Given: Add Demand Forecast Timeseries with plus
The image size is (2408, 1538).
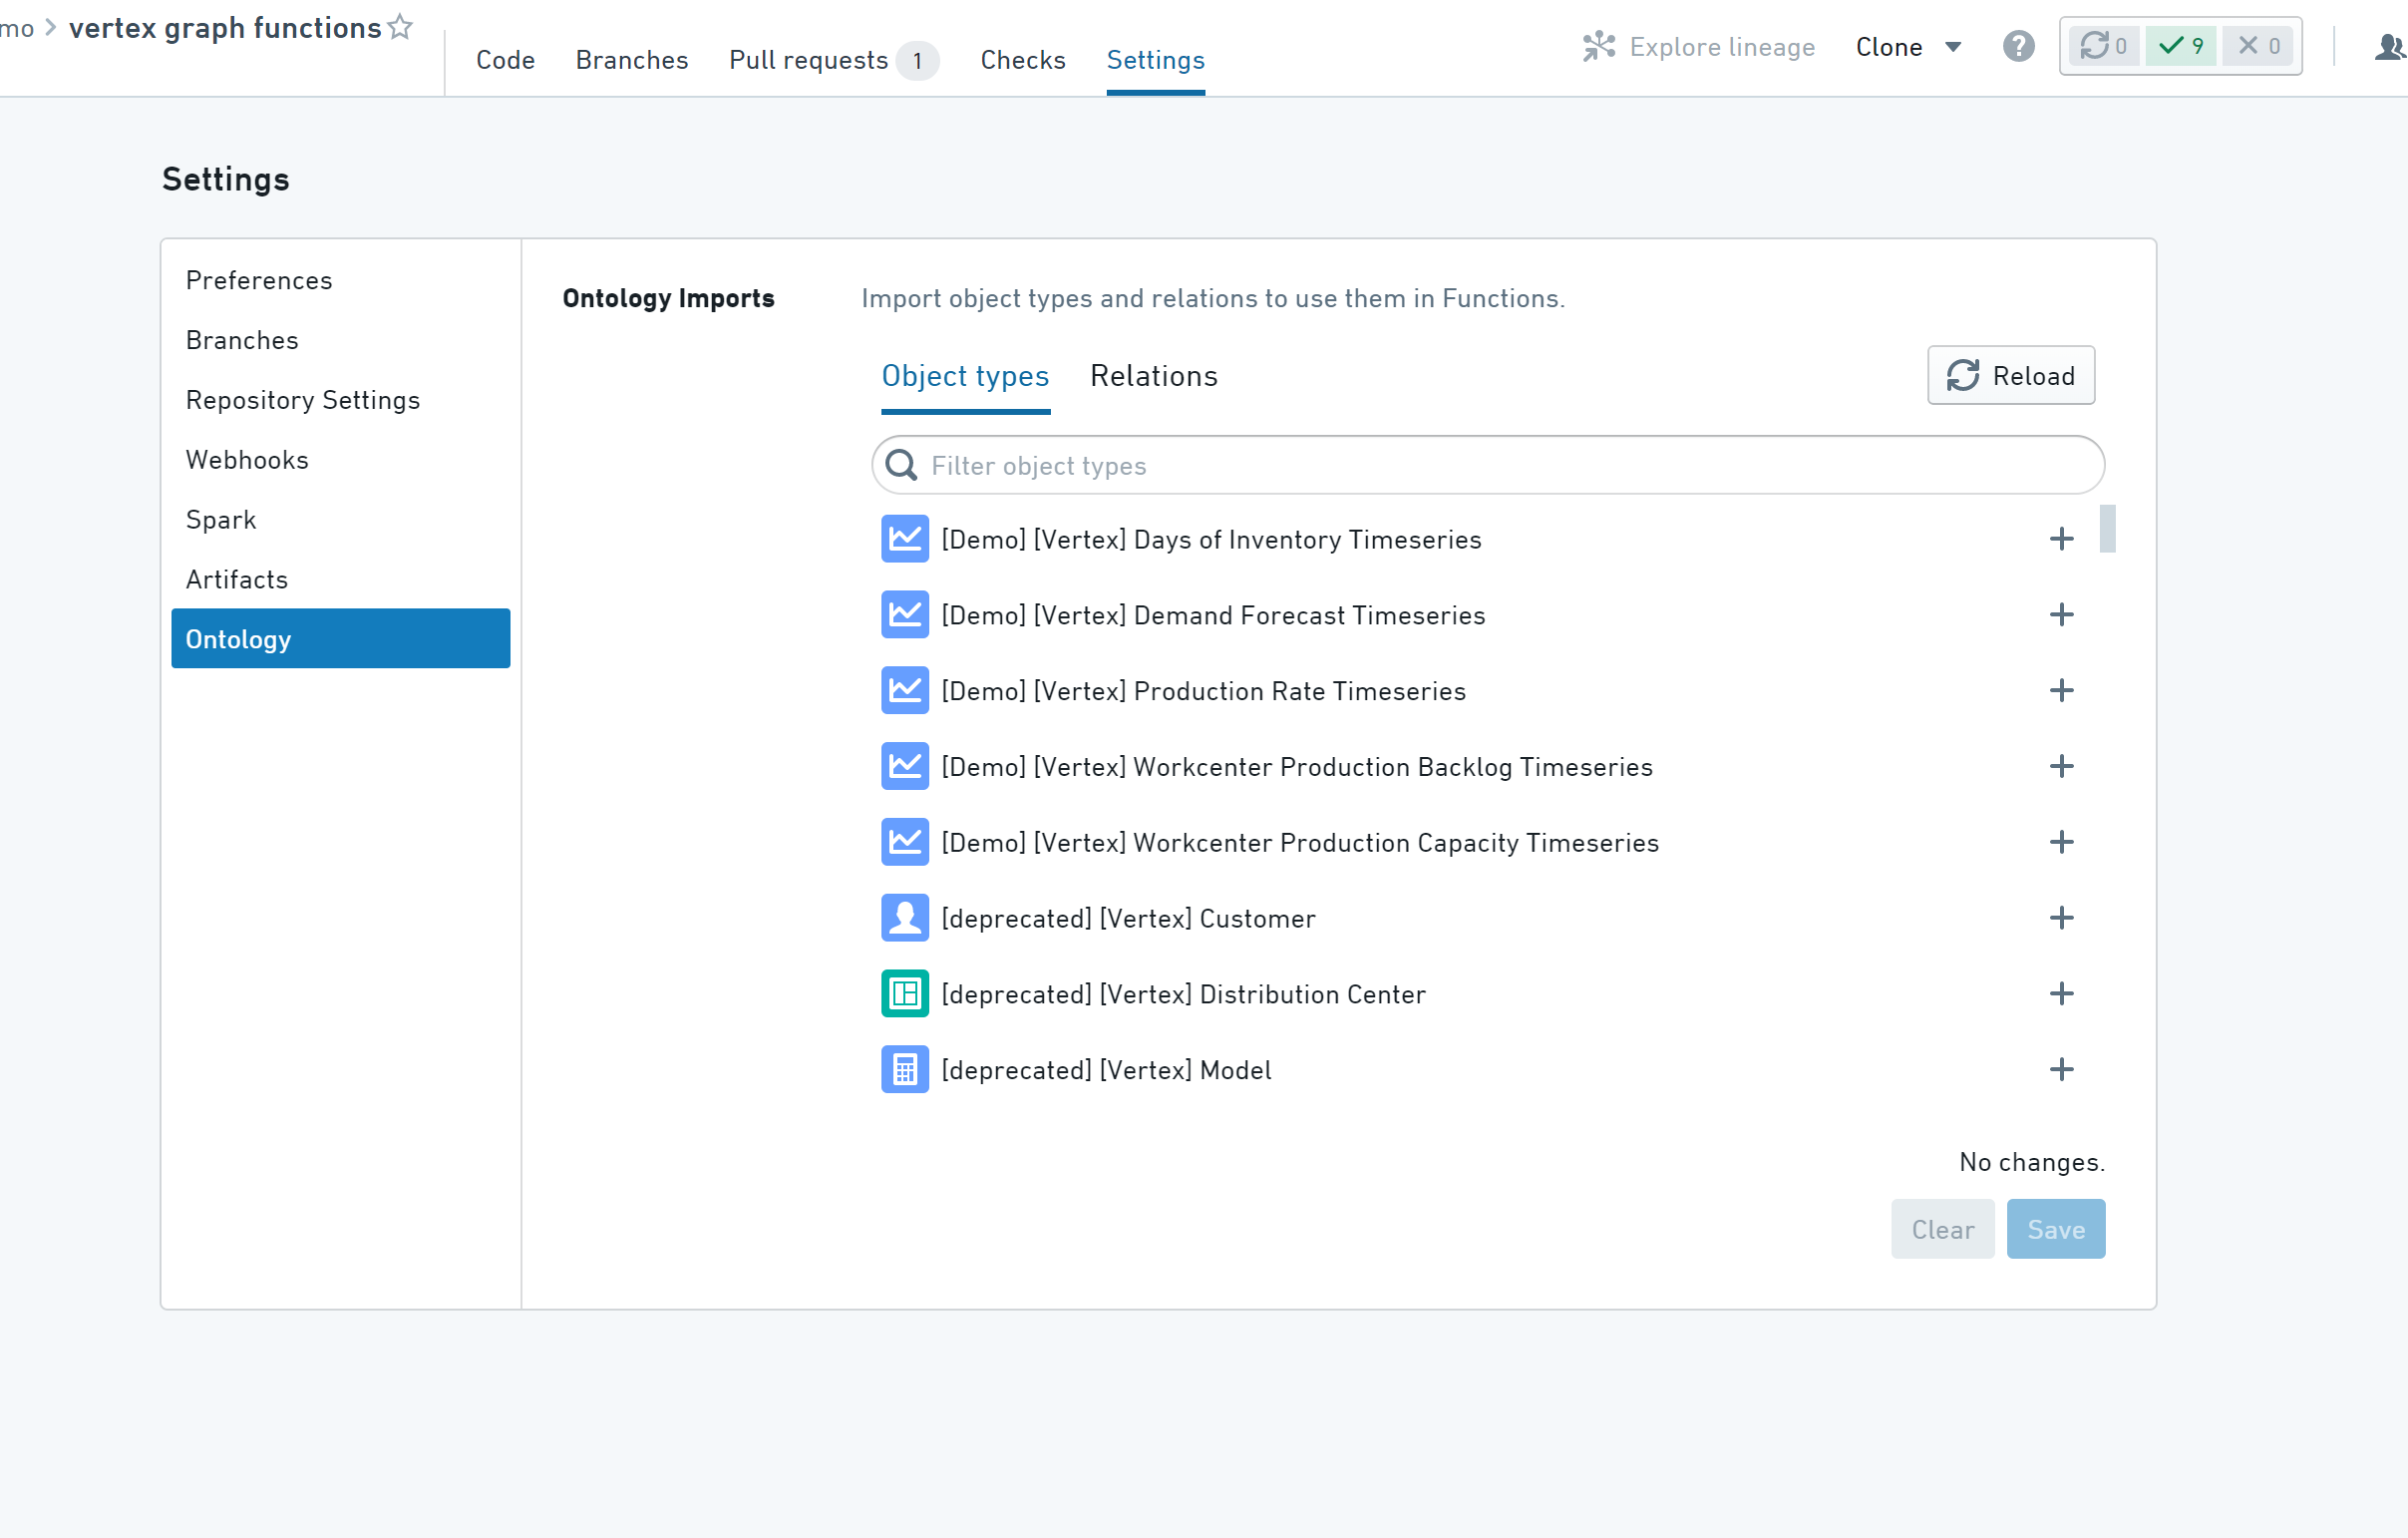Looking at the screenshot, I should click(x=2061, y=615).
